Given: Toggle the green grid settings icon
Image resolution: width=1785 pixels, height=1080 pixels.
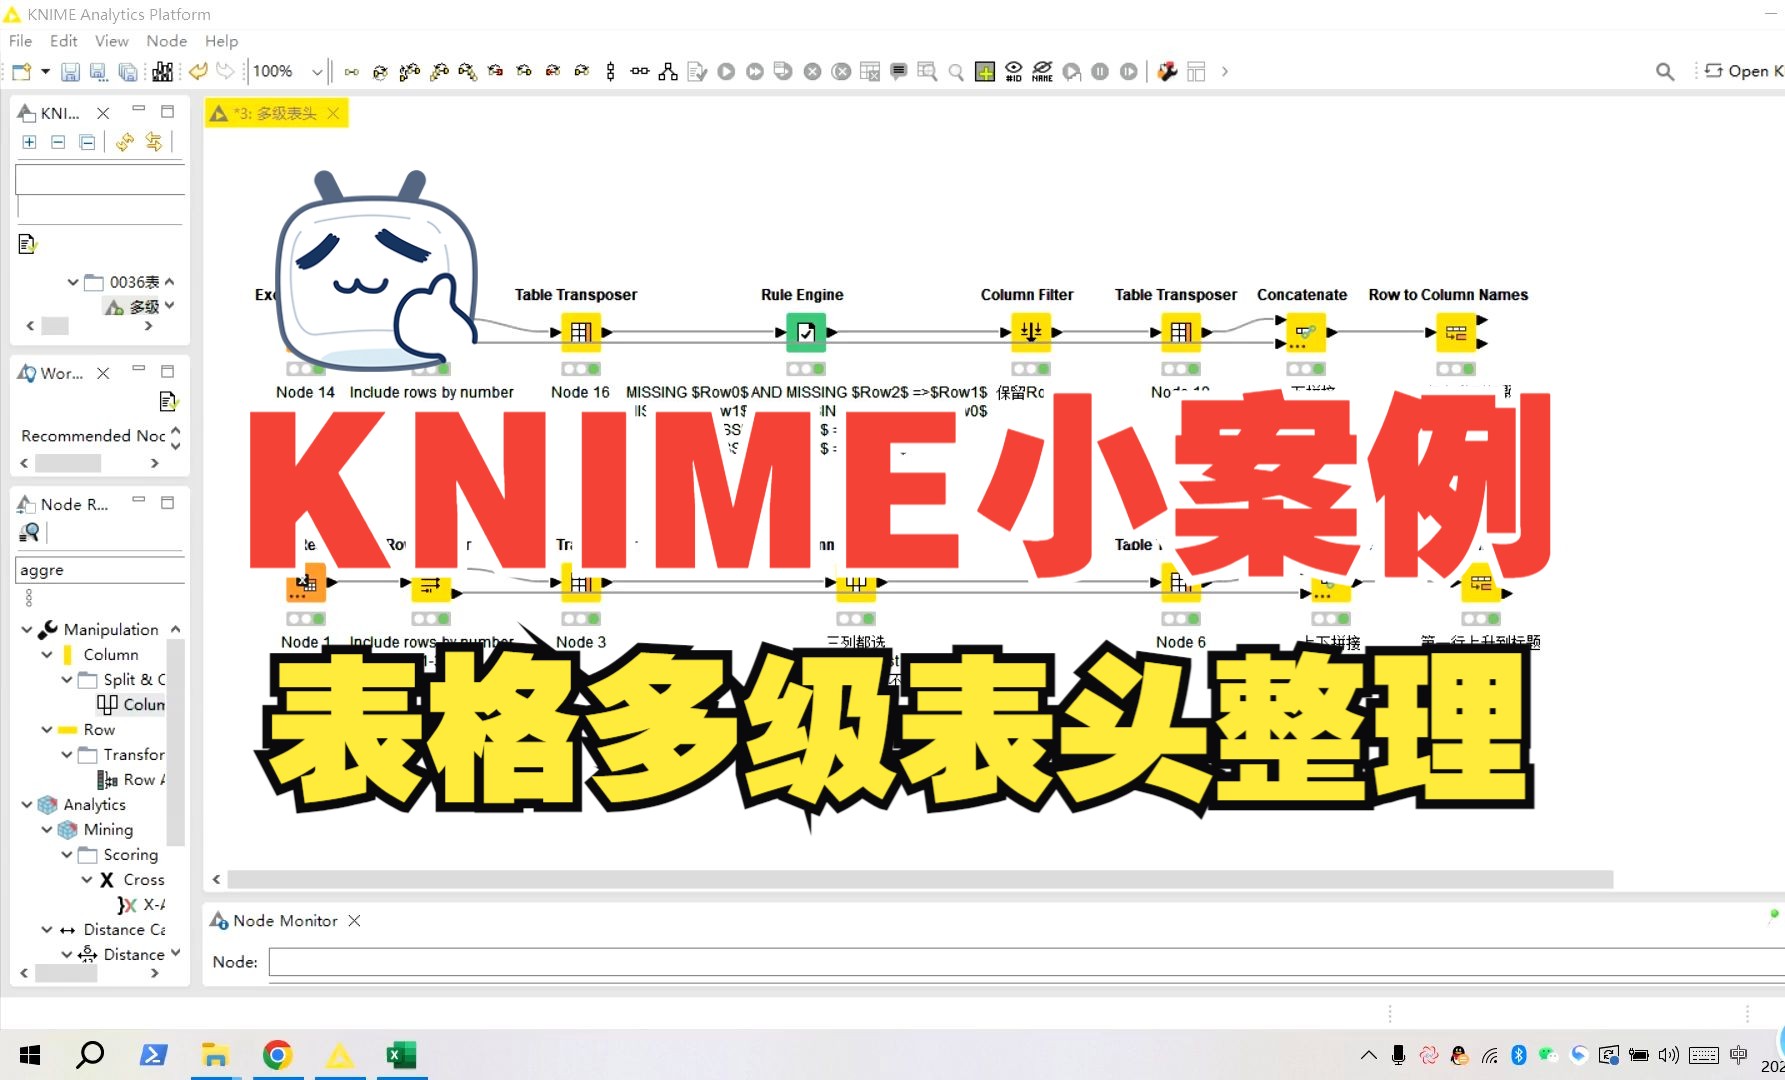Looking at the screenshot, I should (x=985, y=71).
